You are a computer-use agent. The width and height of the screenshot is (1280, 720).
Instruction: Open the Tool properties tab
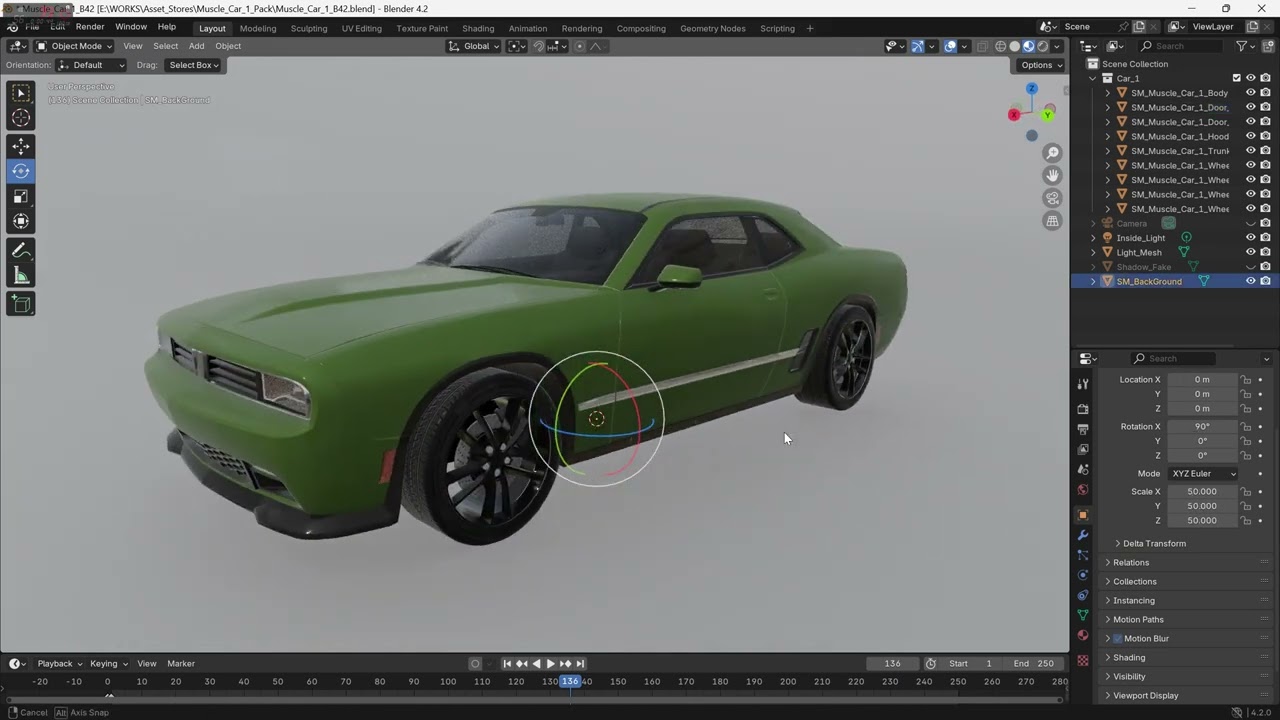(x=1083, y=385)
